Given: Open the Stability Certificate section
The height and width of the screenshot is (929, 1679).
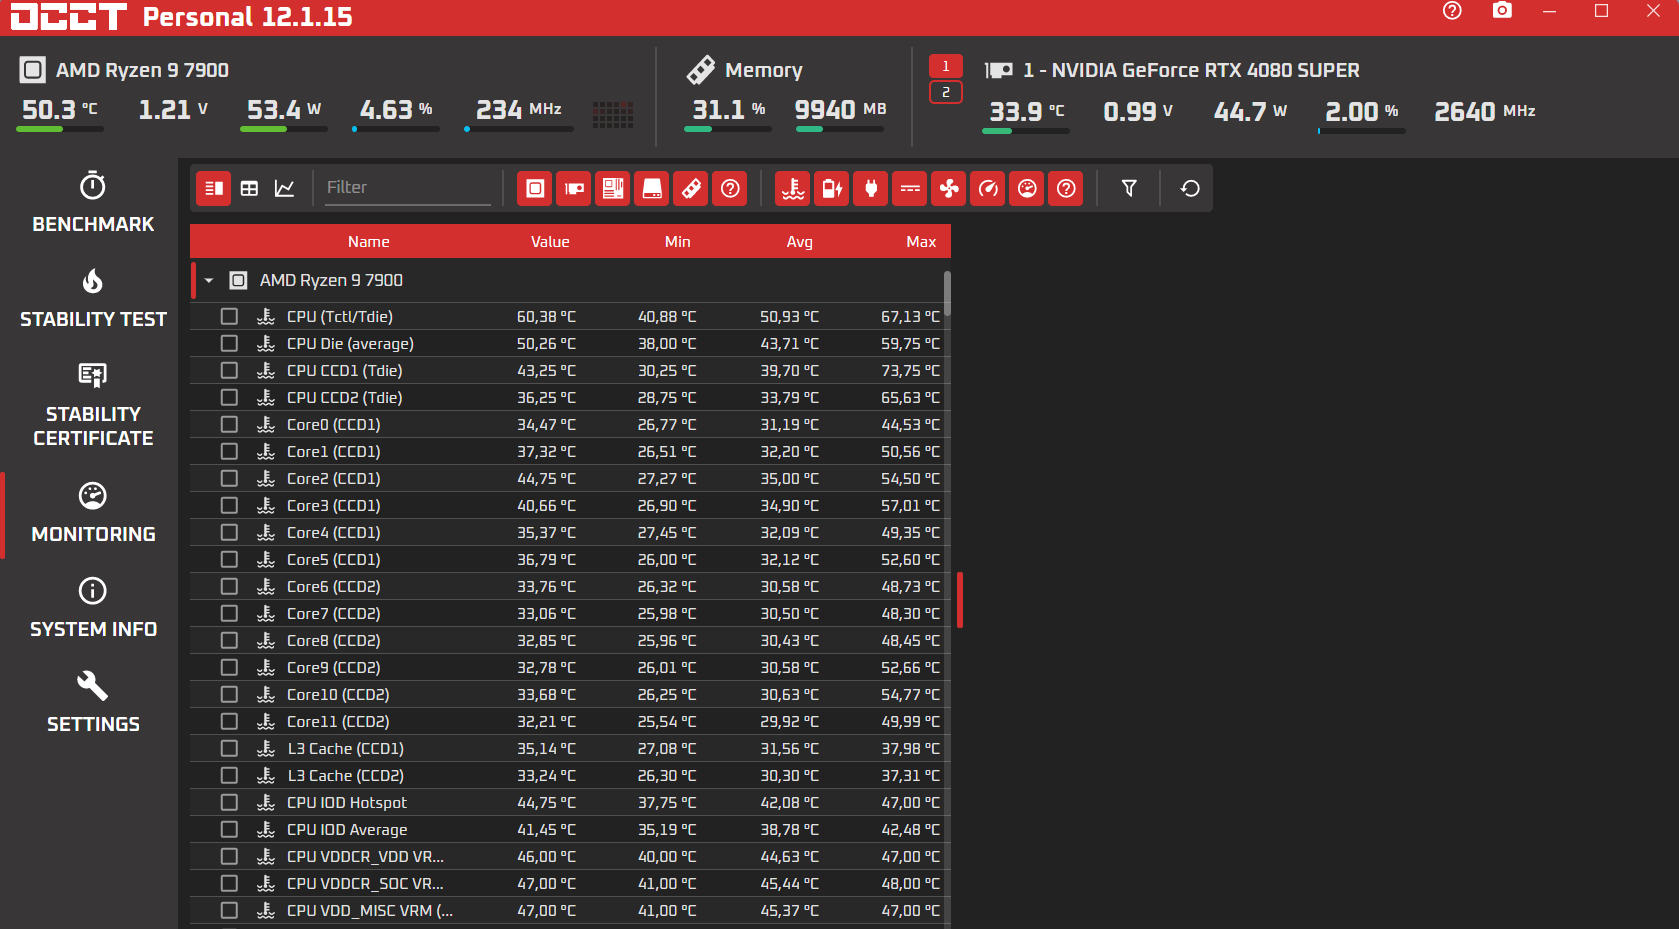Looking at the screenshot, I should coord(93,405).
